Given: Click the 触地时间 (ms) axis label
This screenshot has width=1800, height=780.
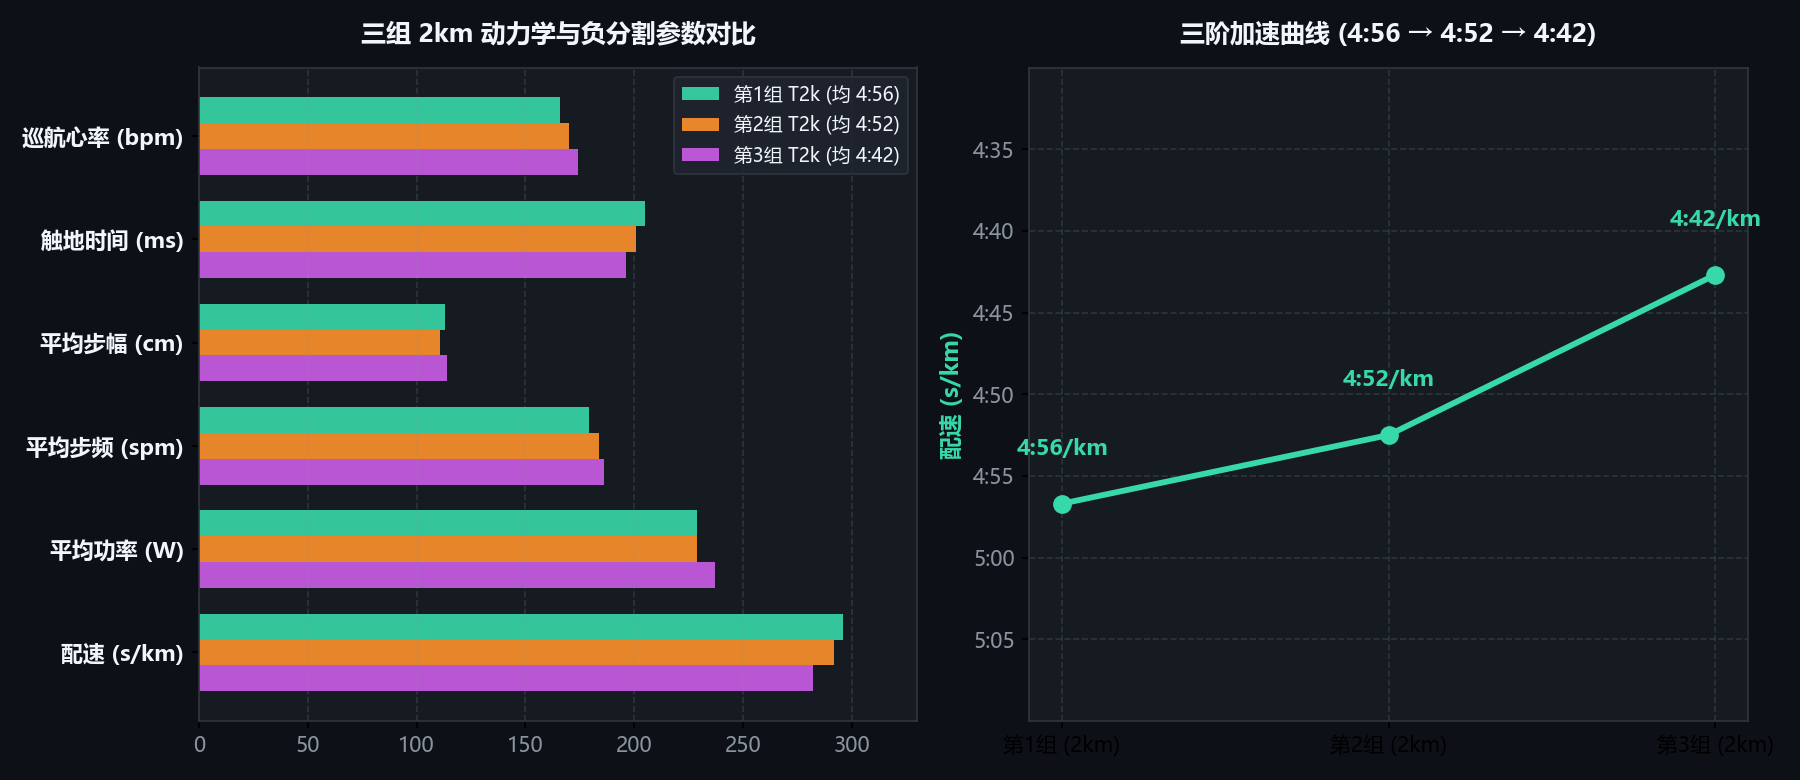Looking at the screenshot, I should coord(112,240).
